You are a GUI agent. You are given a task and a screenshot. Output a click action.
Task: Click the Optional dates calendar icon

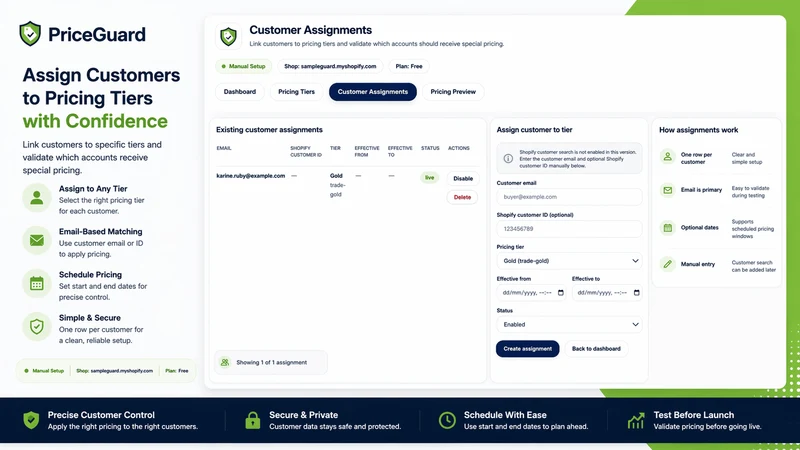click(667, 228)
